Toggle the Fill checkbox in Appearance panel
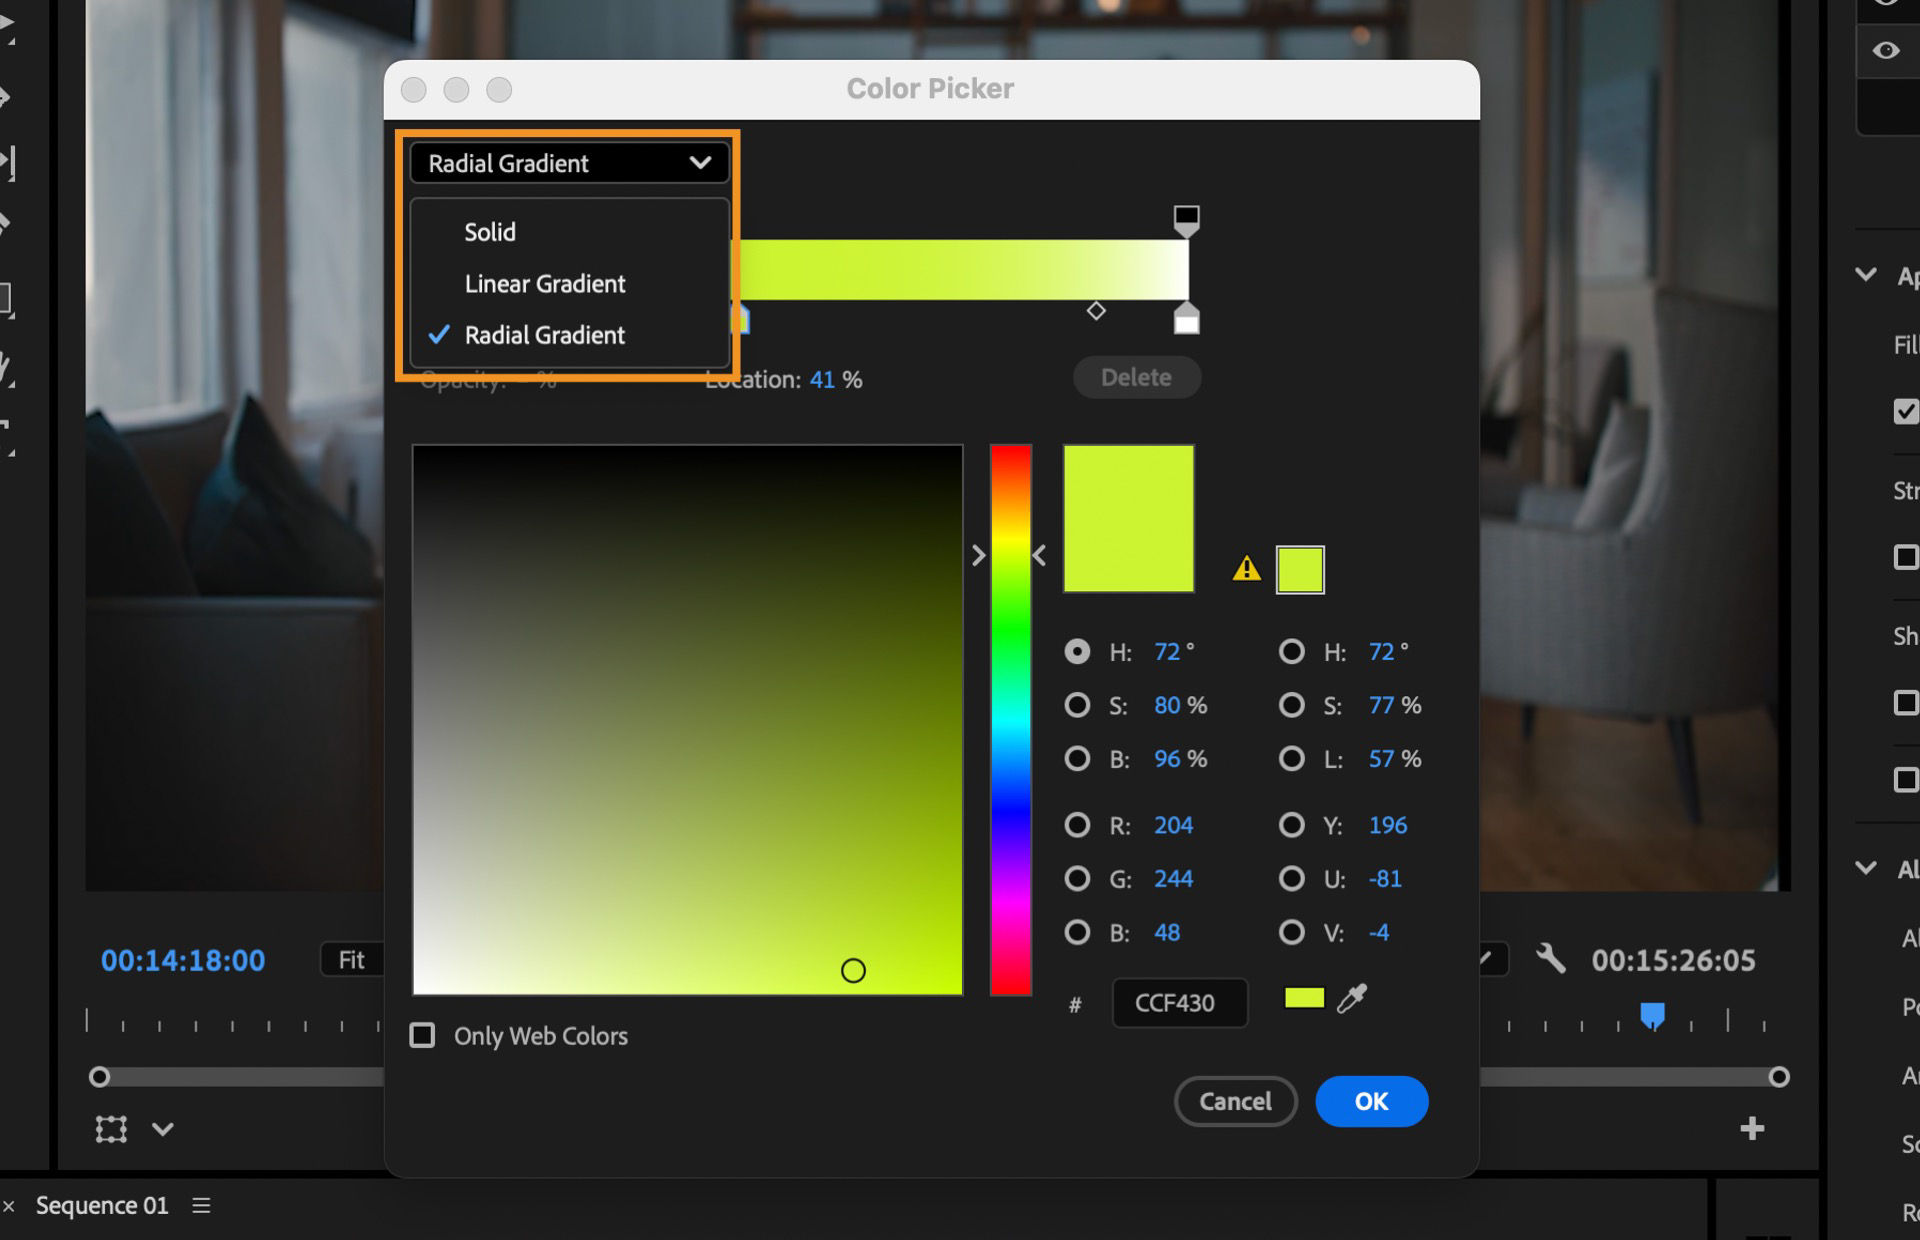 1905,411
